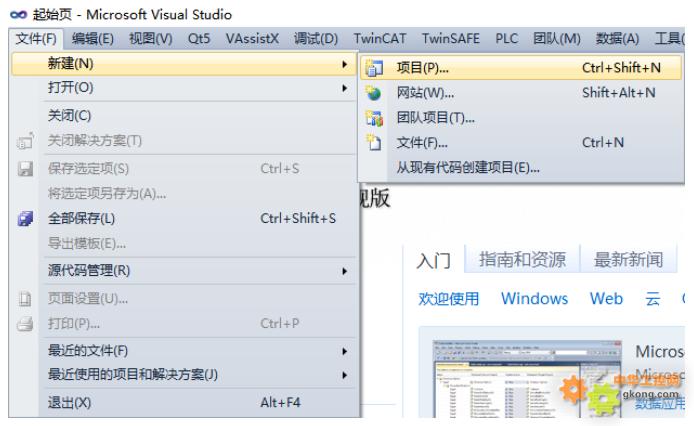Open the 数据(A) menu

pyautogui.click(x=617, y=39)
